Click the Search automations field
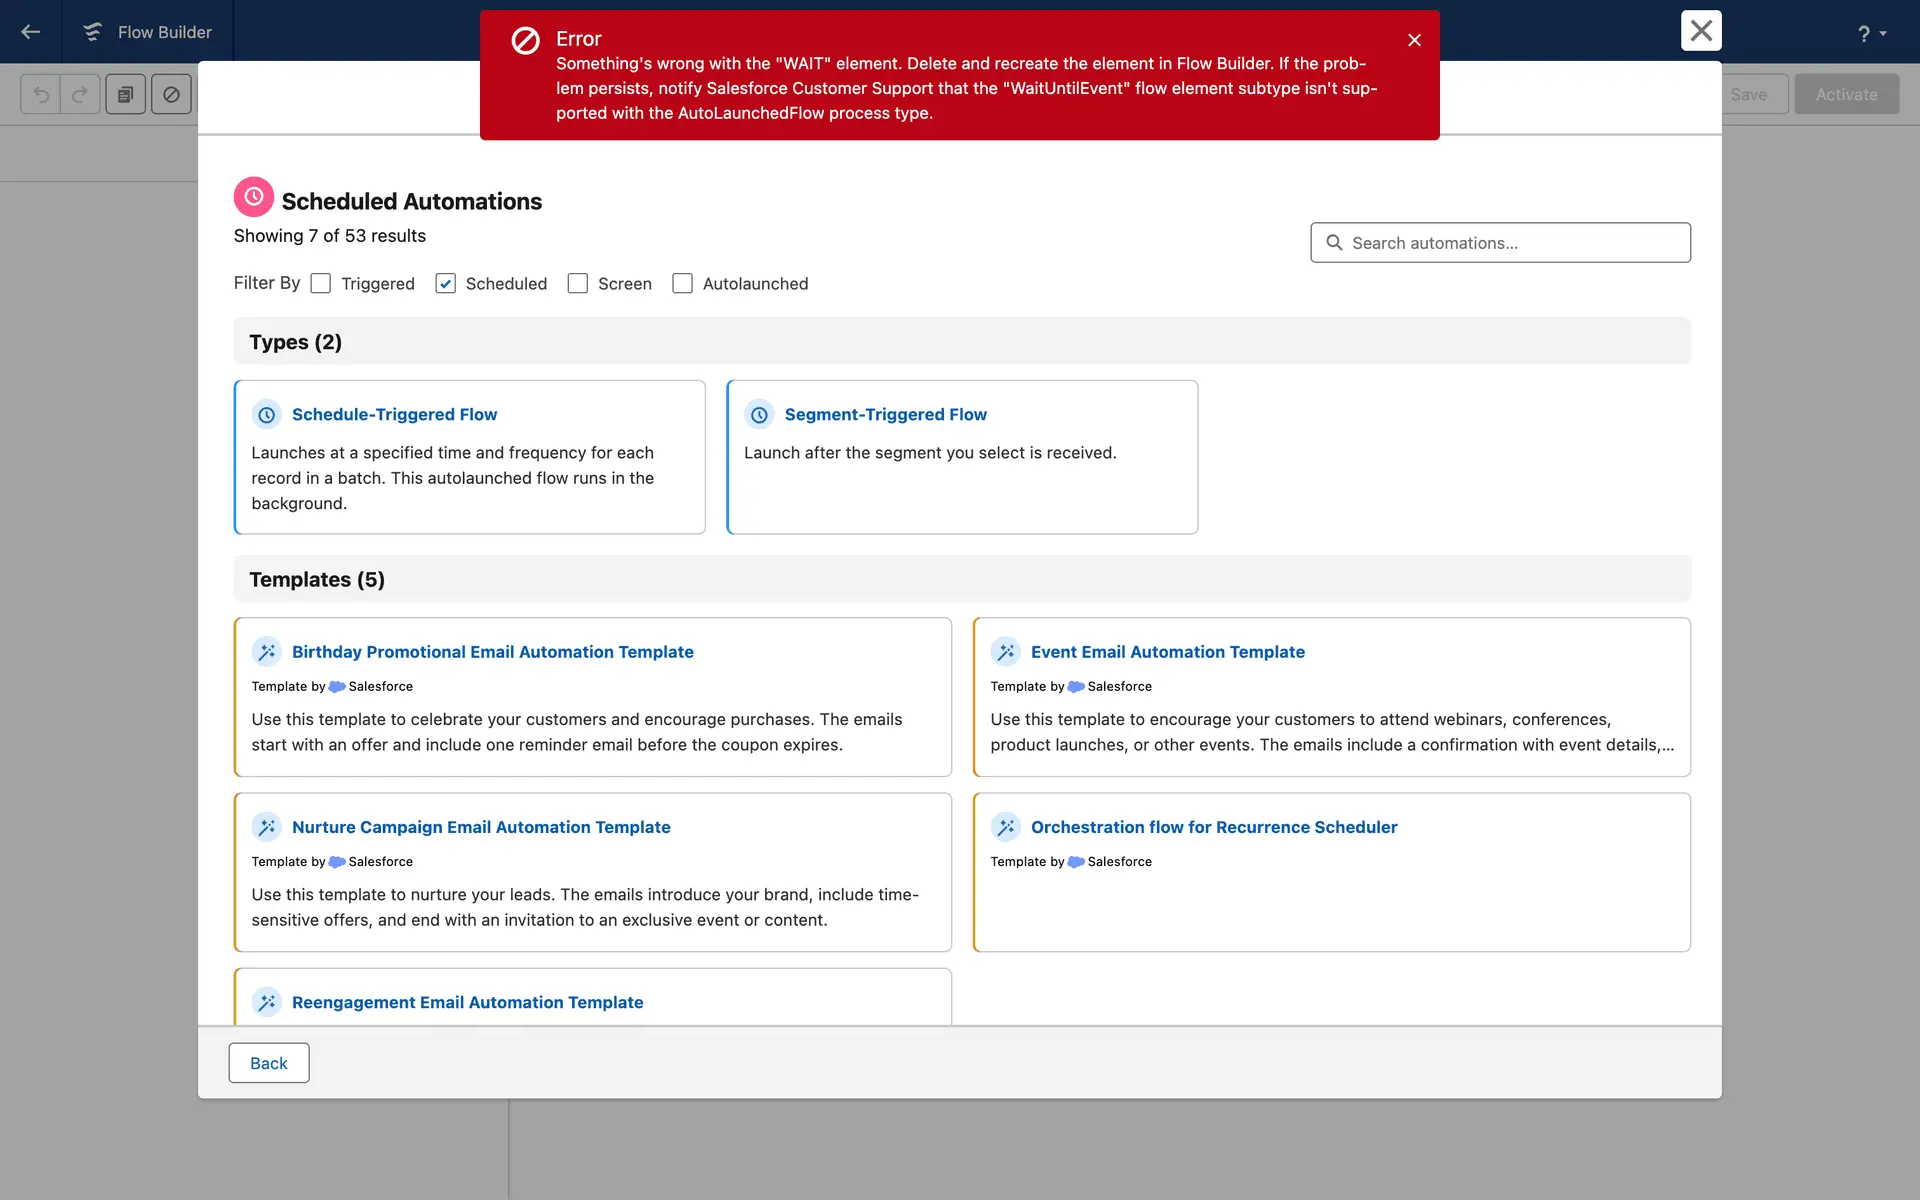Screen dimensions: 1920x1200 click(1500, 243)
